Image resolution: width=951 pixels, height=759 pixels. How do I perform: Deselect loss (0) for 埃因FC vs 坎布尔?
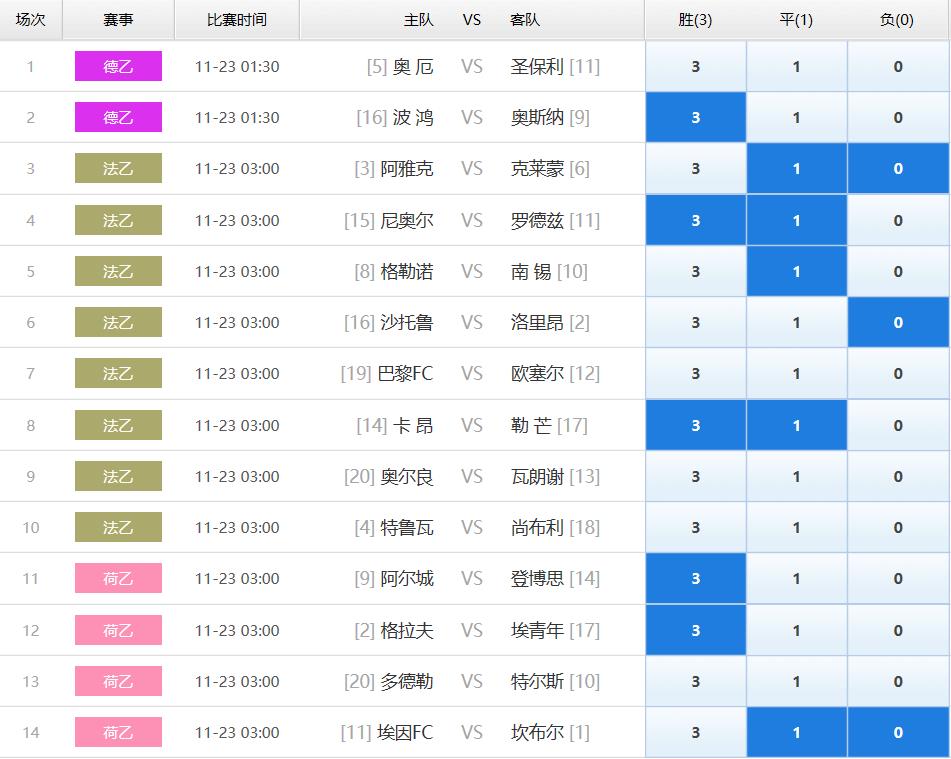(898, 732)
